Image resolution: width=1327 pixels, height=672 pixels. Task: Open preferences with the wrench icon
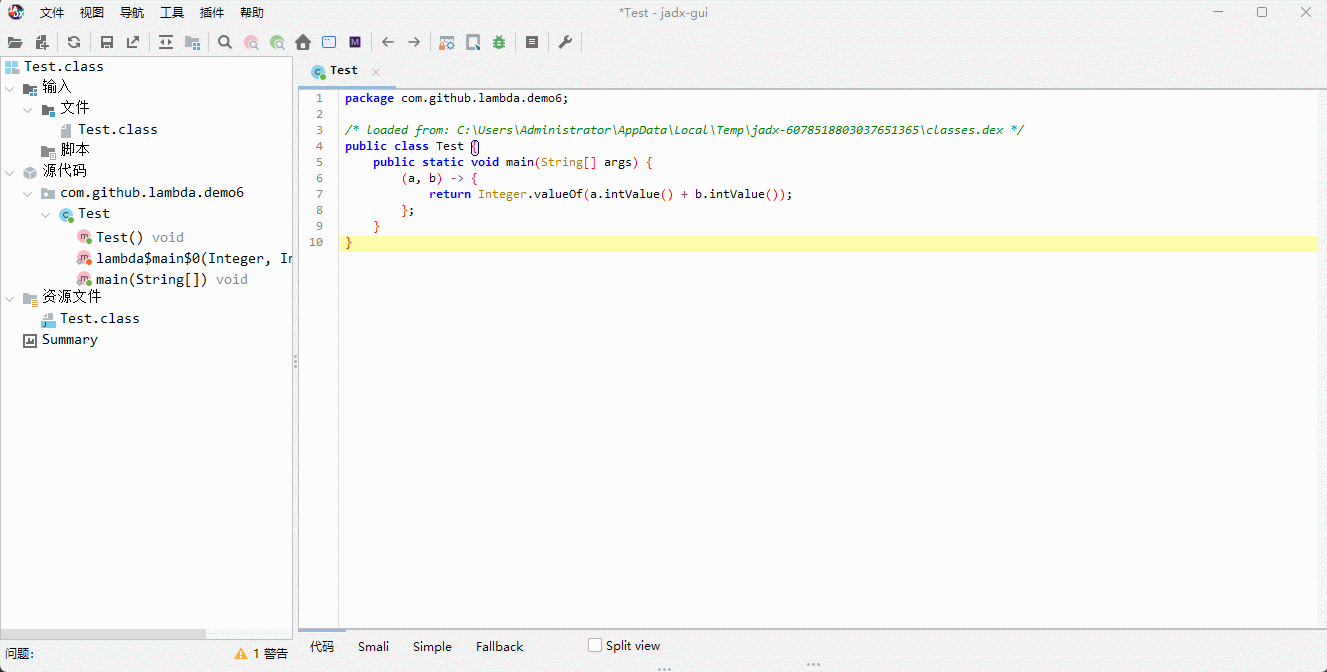coord(565,42)
